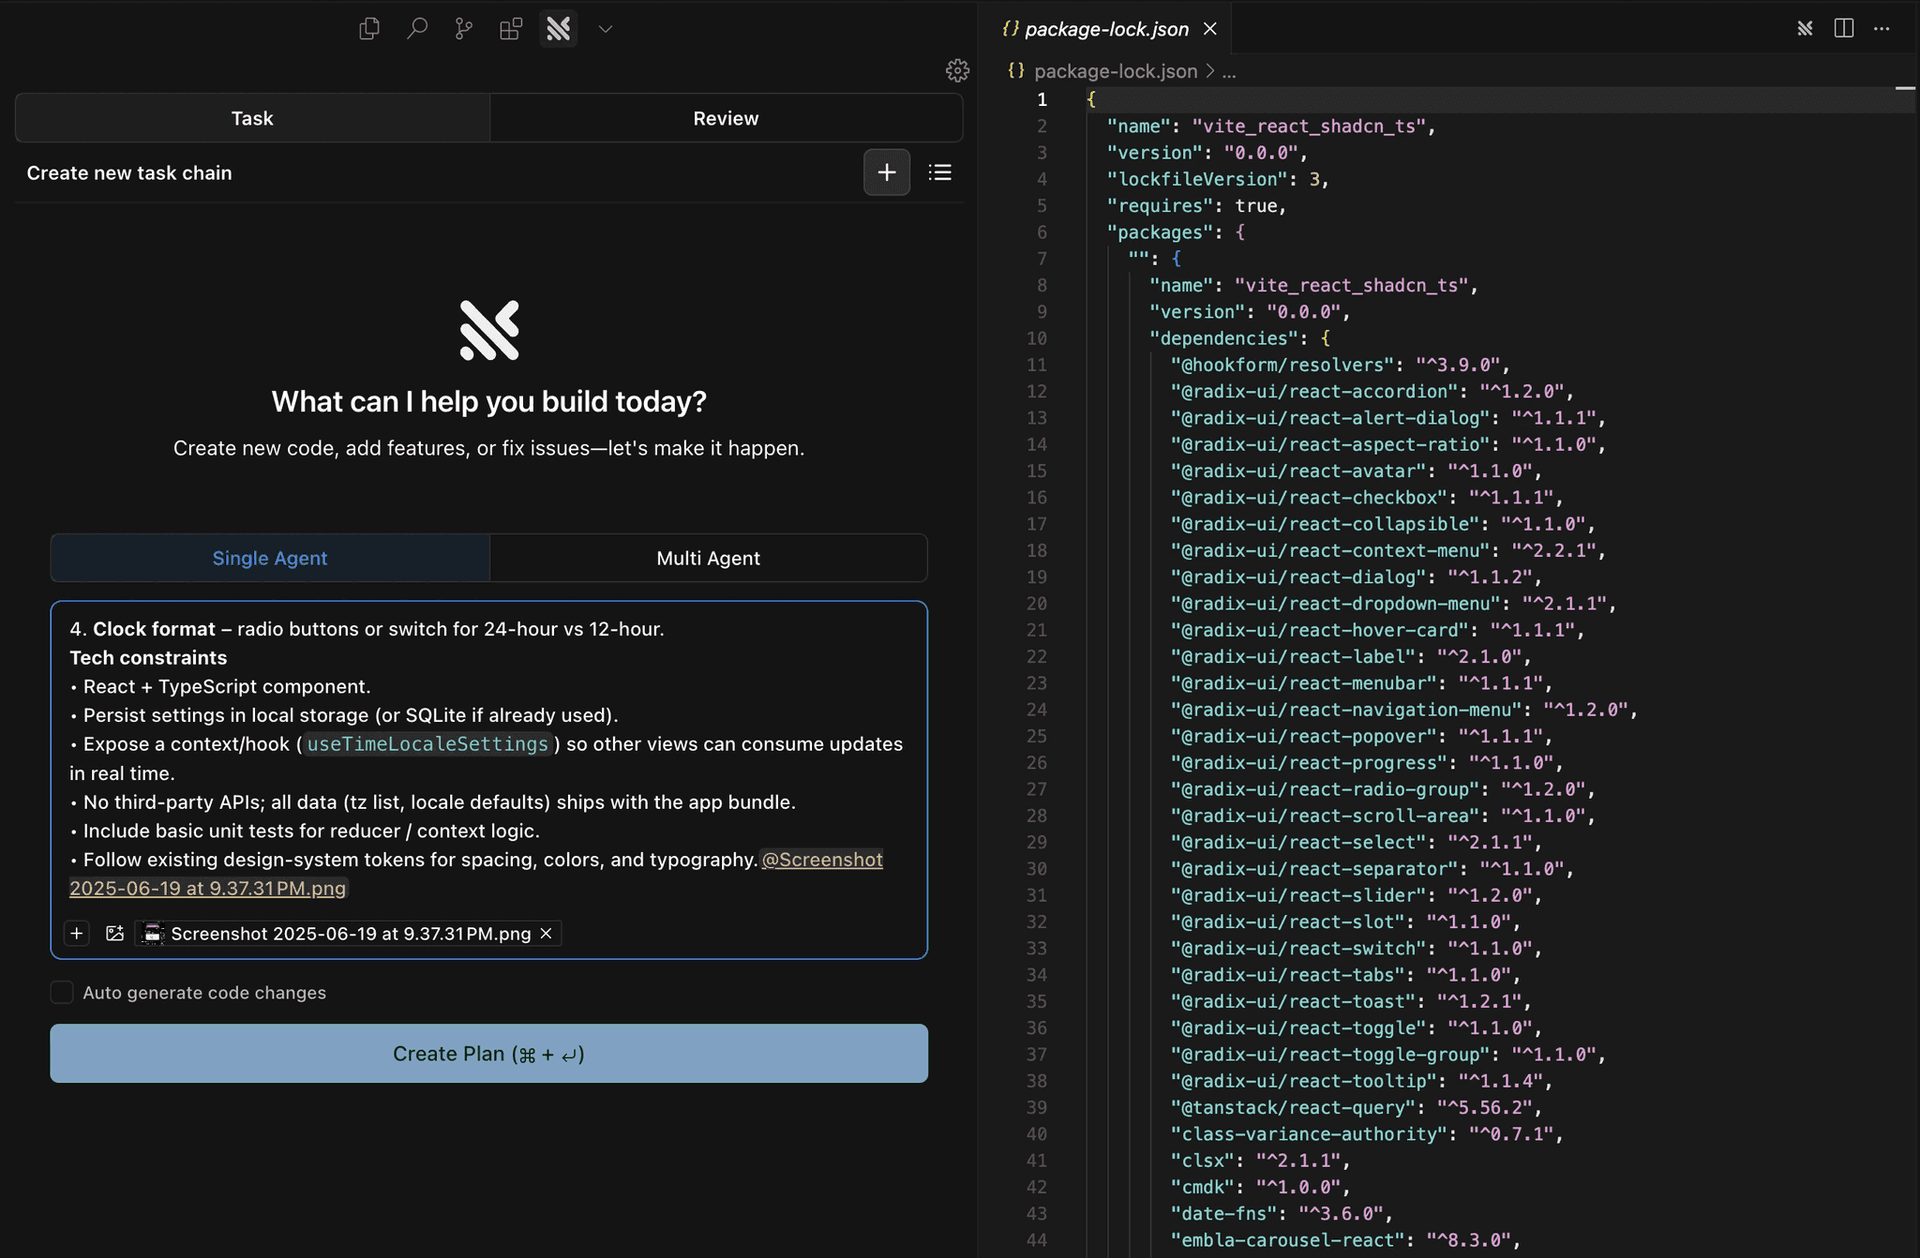Click the attach image icon in prompt box

point(115,933)
